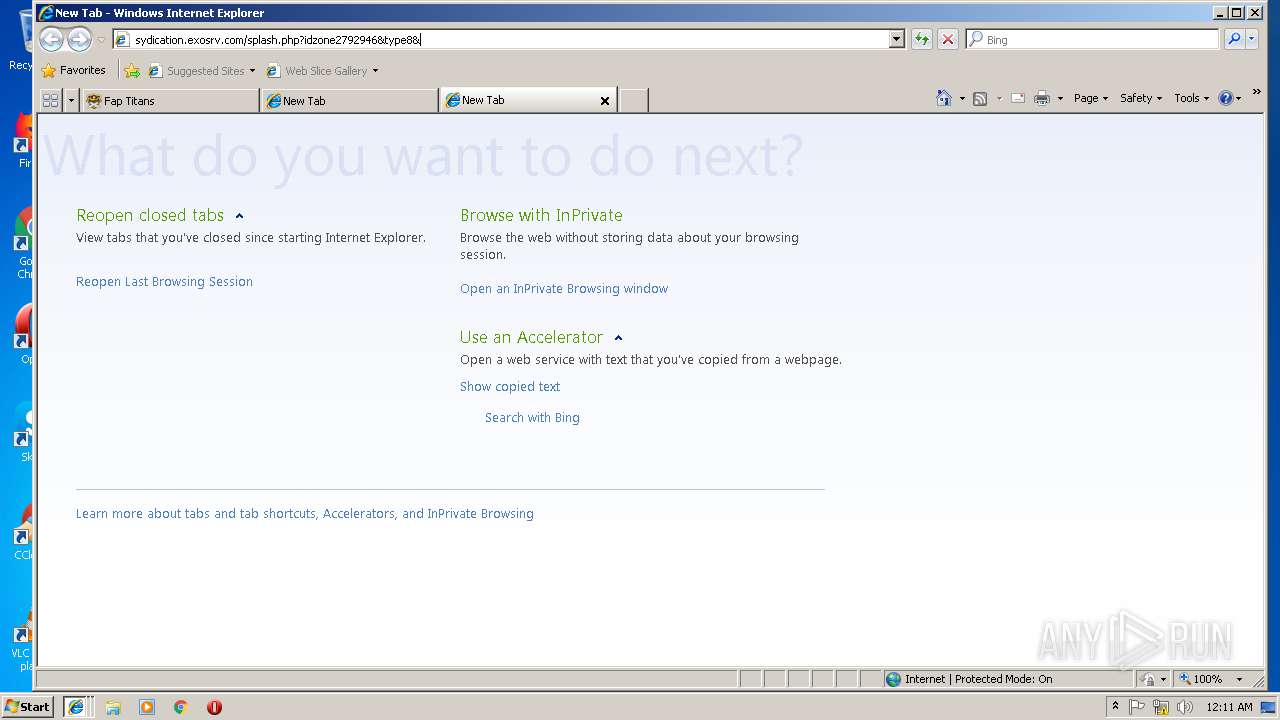Expand the address bar autocomplete dropdown

click(896, 39)
